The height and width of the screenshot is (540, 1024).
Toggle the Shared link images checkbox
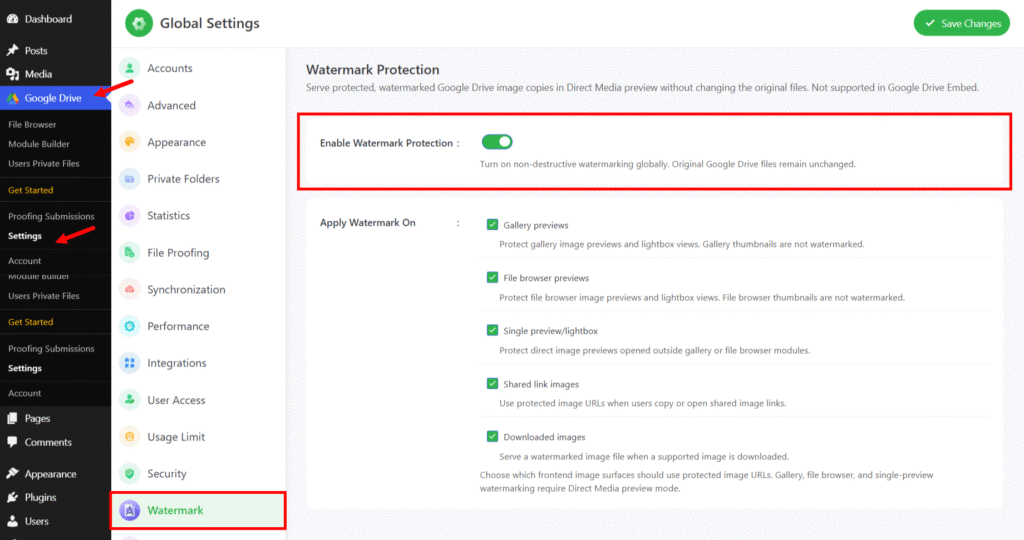(x=492, y=383)
